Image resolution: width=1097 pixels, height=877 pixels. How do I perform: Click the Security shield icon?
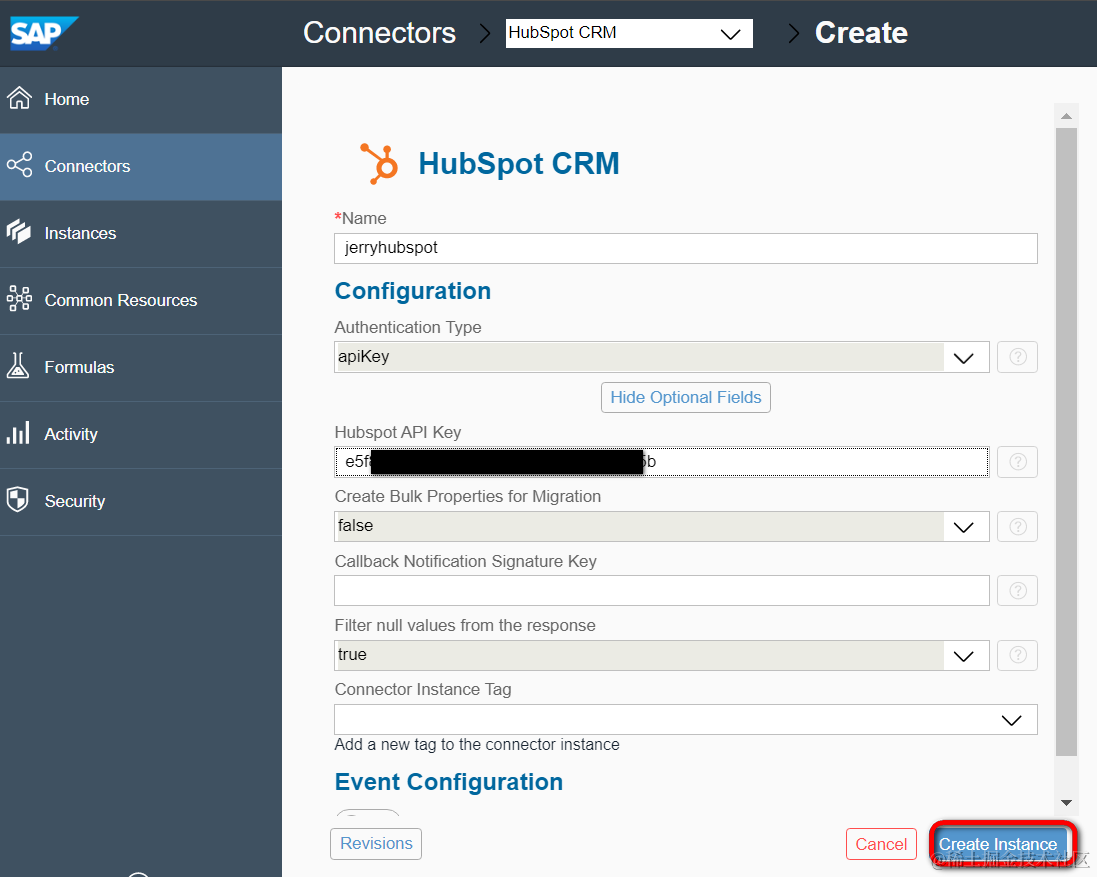pyautogui.click(x=17, y=499)
